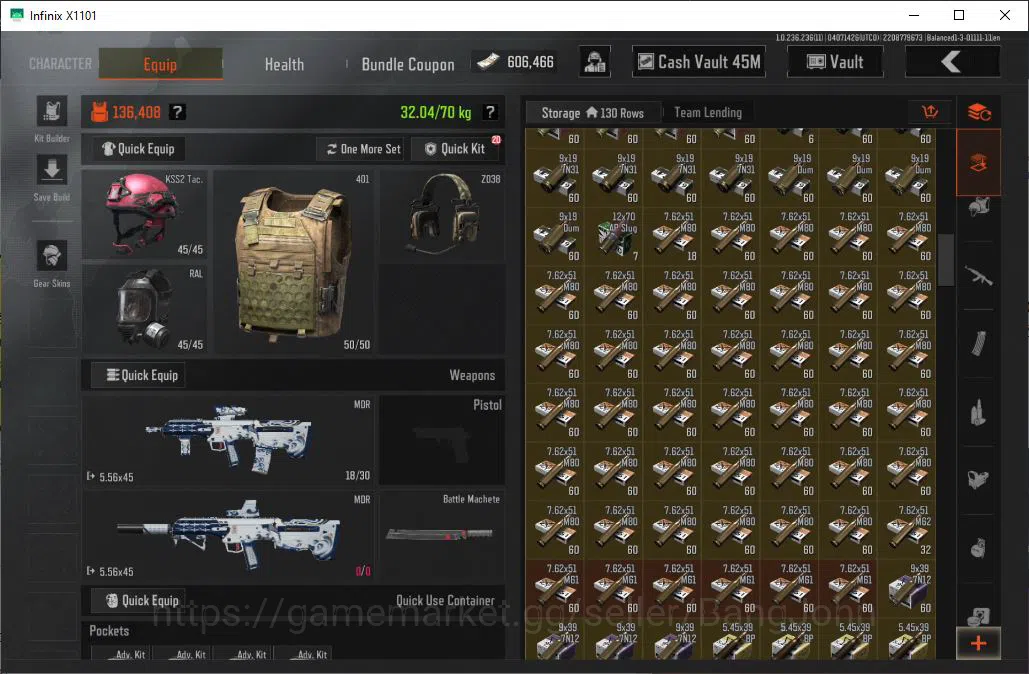The width and height of the screenshot is (1029, 674).
Task: Filter storage by magazines icon
Action: [x=978, y=343]
